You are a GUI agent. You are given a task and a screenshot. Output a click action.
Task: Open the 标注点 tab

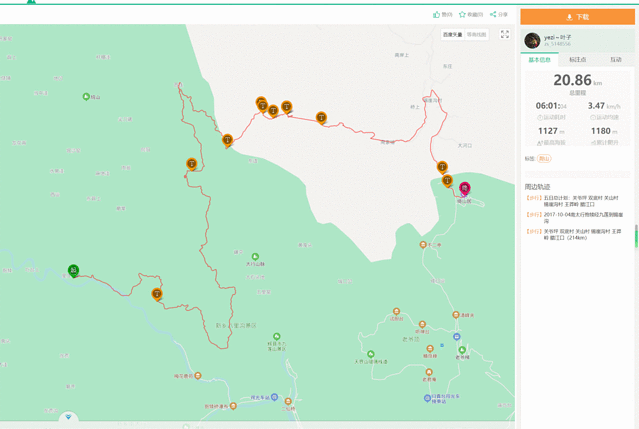[x=578, y=60]
